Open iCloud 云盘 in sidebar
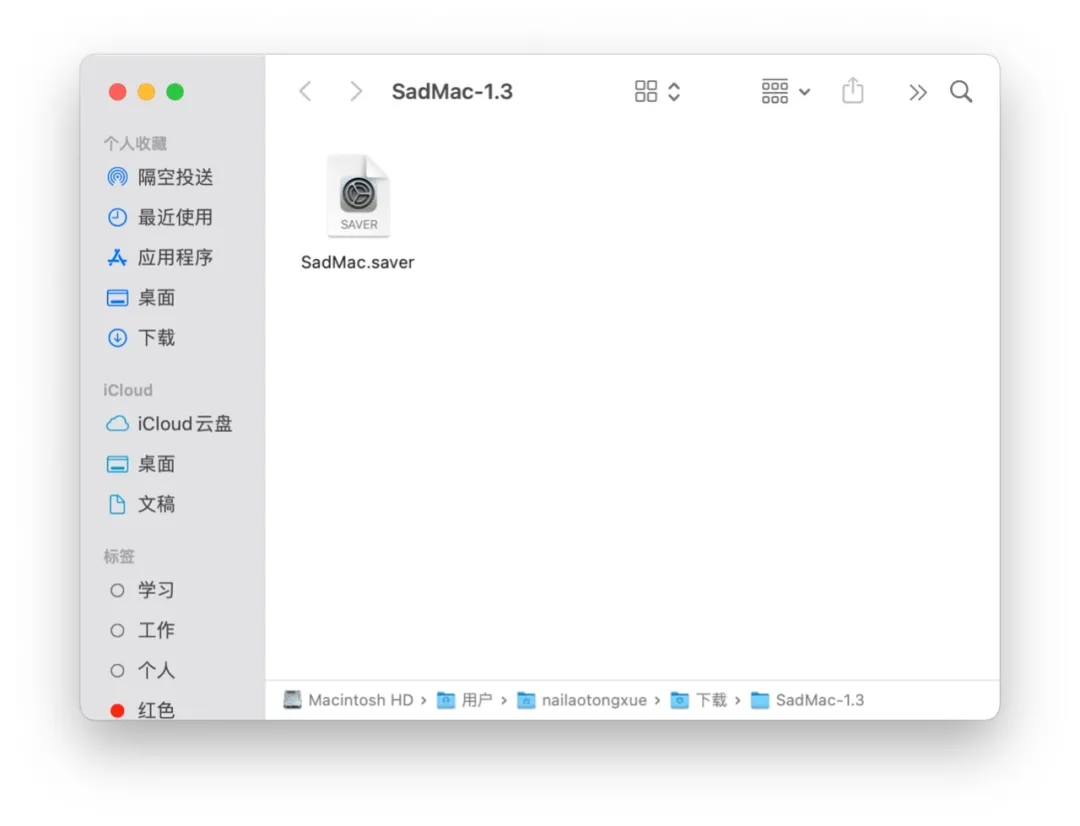 (x=169, y=424)
